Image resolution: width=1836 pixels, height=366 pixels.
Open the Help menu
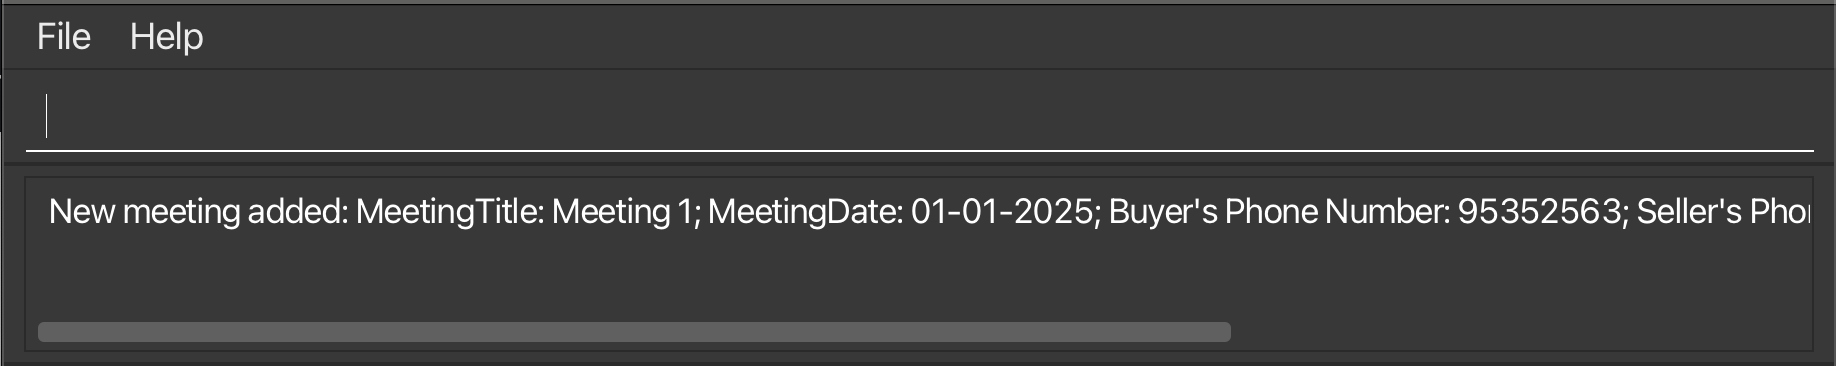(167, 37)
